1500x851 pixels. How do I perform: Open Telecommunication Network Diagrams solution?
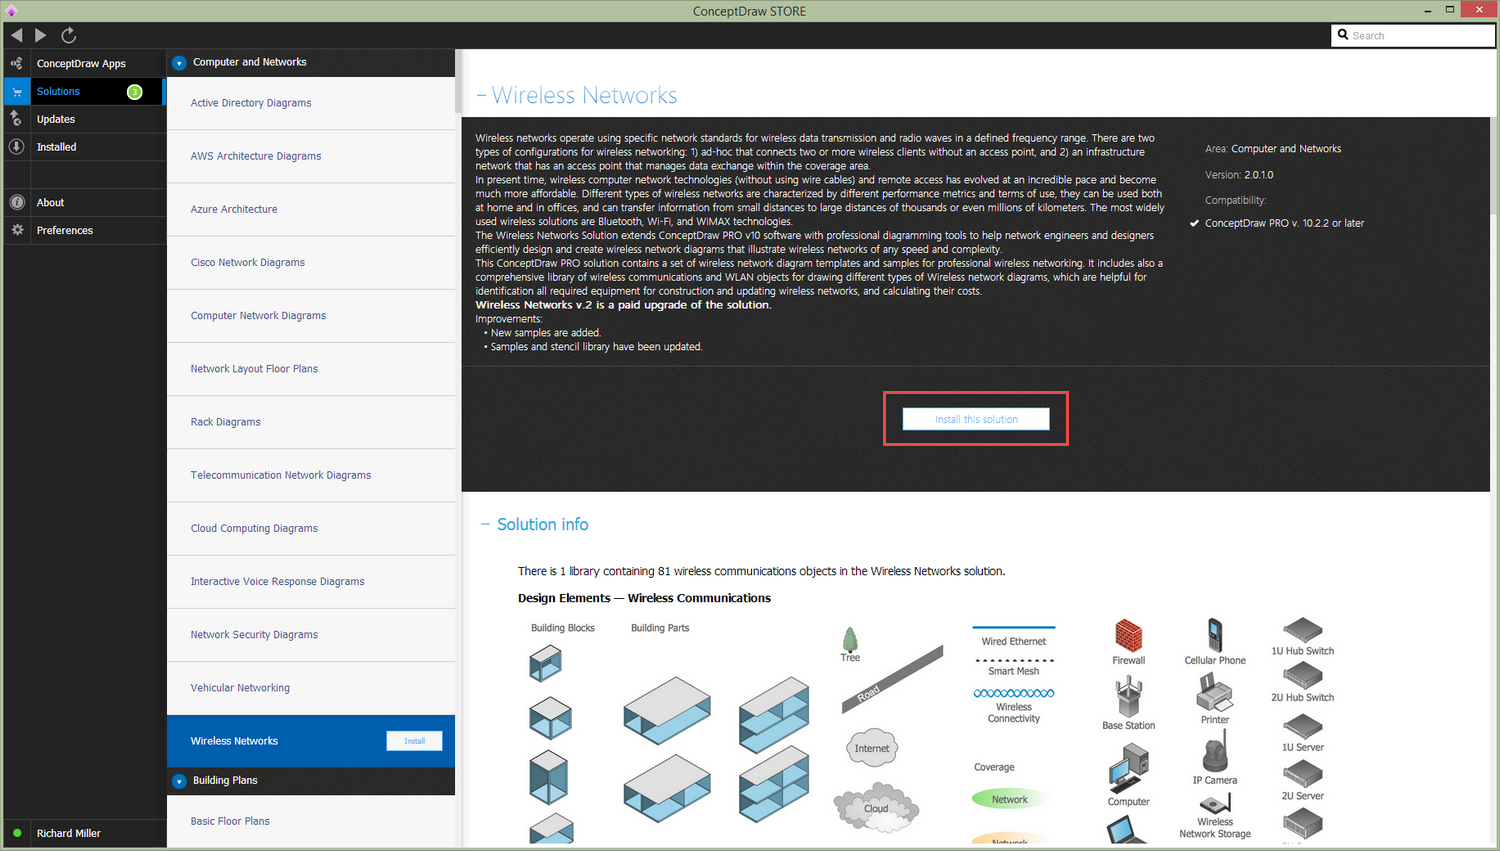tap(311, 475)
